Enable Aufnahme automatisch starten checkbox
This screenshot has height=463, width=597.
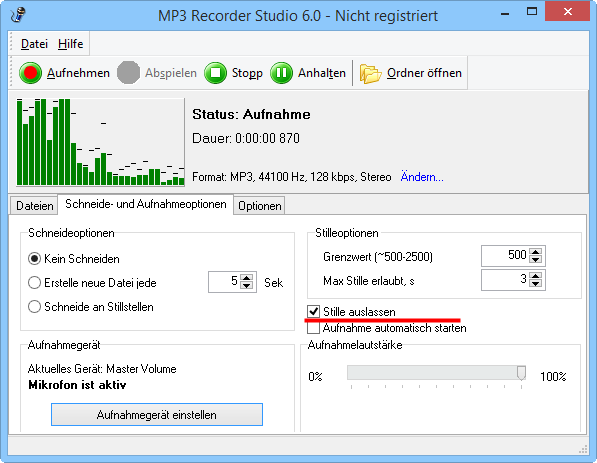(313, 328)
